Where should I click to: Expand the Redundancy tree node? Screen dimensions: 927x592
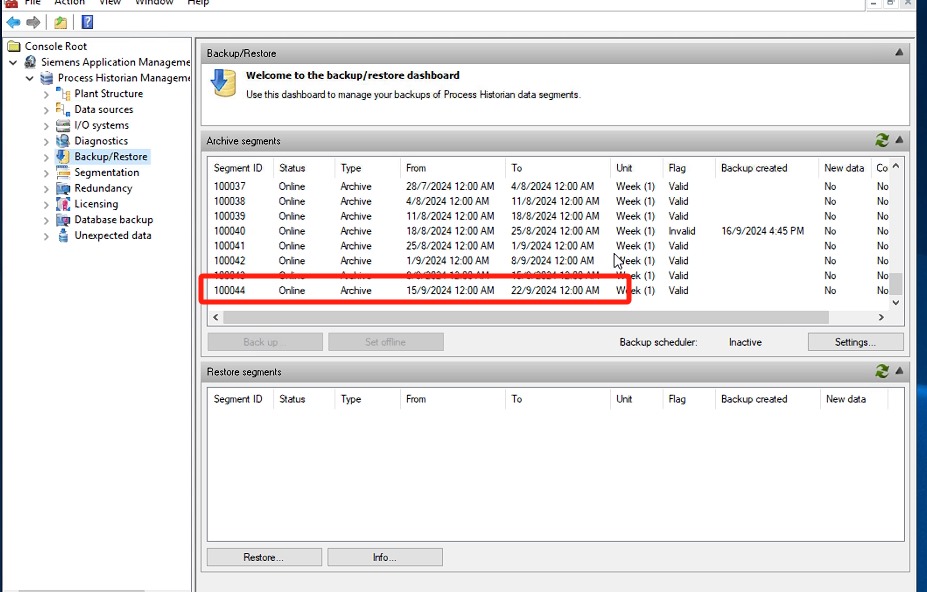coord(46,189)
